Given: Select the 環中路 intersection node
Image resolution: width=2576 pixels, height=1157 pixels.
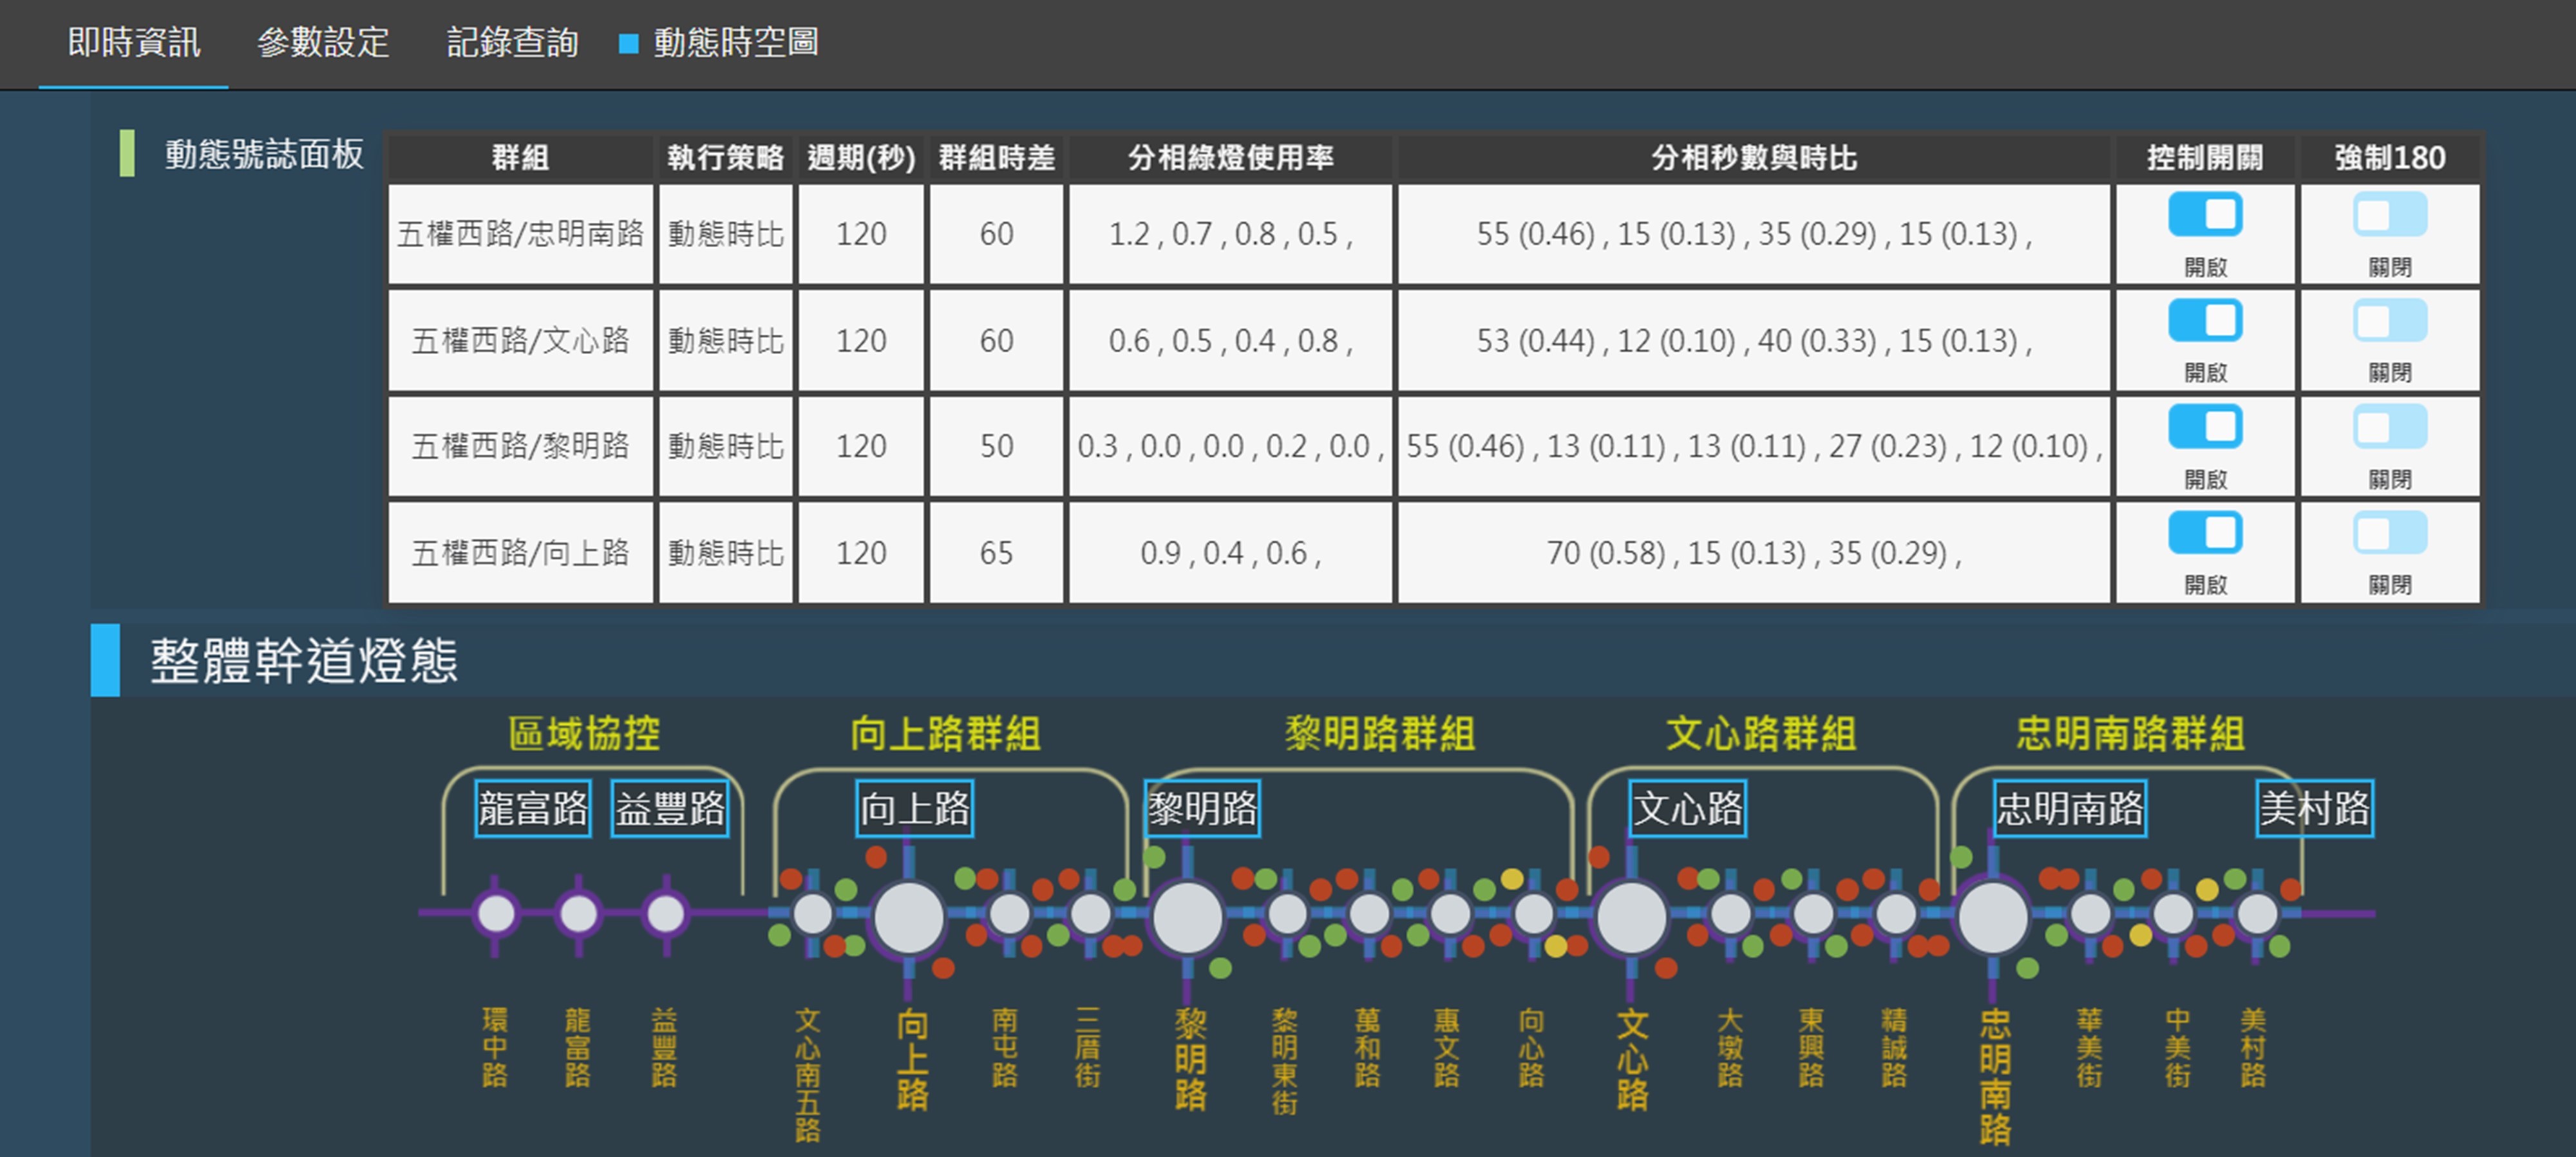Looking at the screenshot, I should click(496, 914).
